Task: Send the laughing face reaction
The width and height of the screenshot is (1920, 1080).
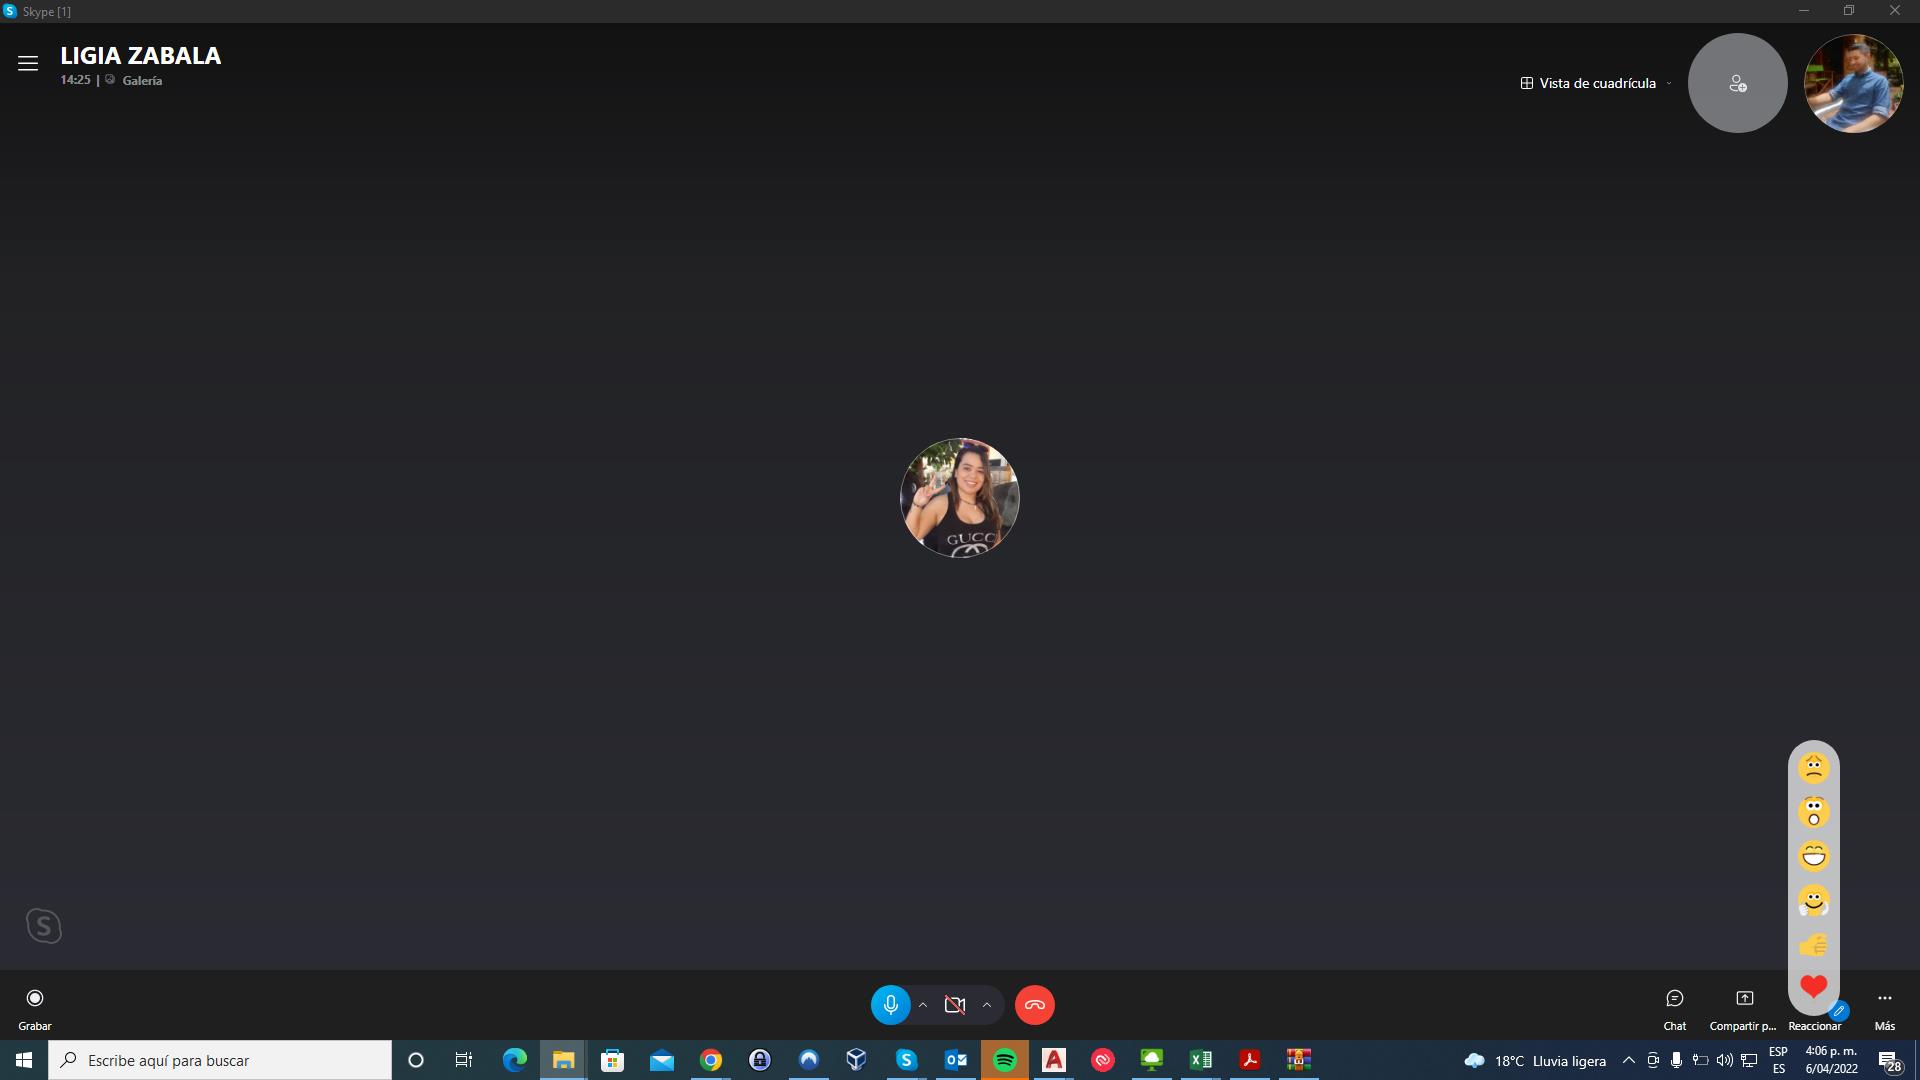Action: [x=1814, y=856]
